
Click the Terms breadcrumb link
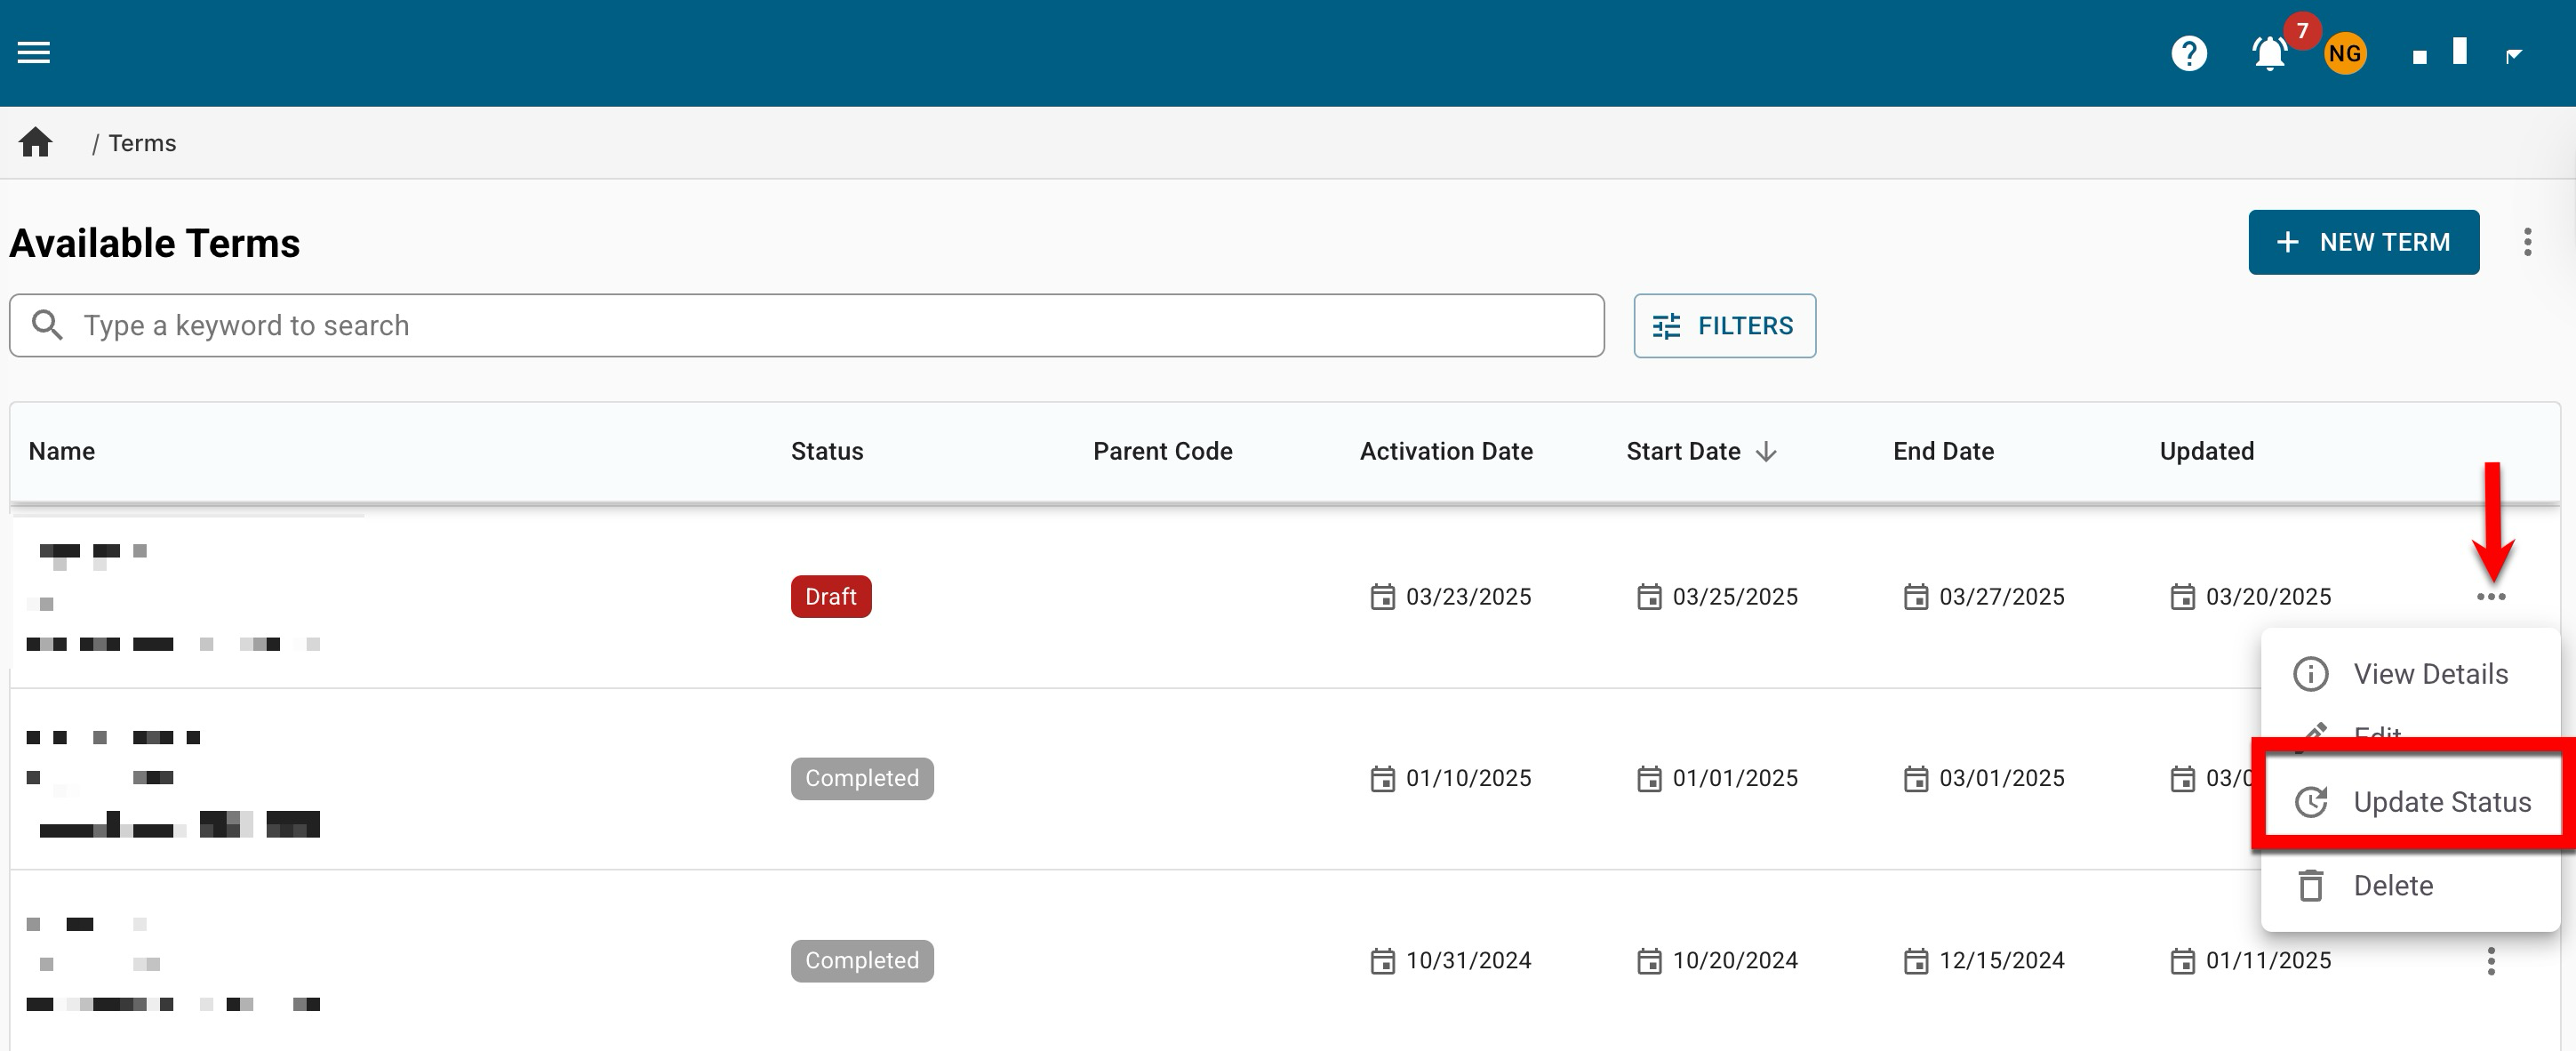click(142, 143)
